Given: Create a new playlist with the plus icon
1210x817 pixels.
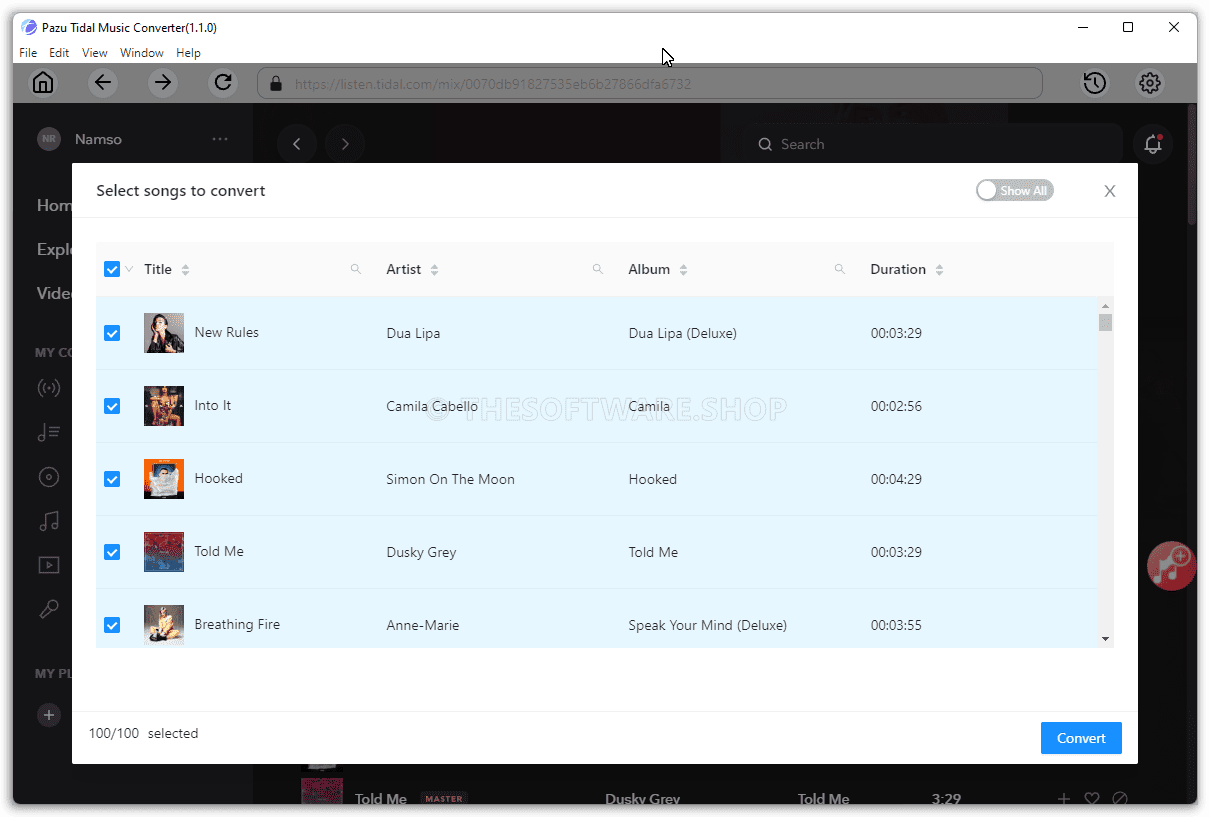Looking at the screenshot, I should [48, 715].
